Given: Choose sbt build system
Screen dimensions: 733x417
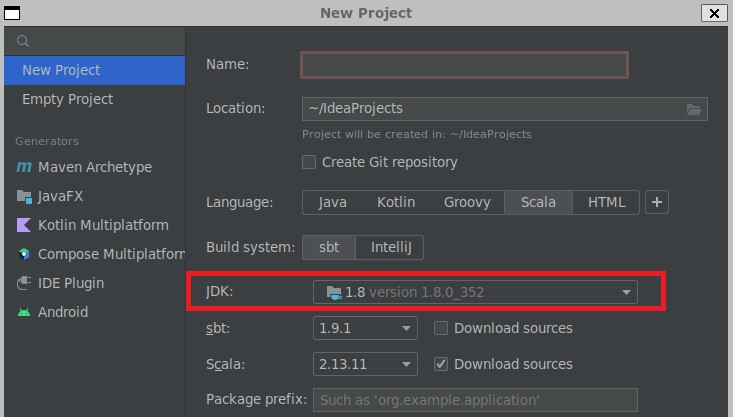Looking at the screenshot, I should tap(329, 247).
